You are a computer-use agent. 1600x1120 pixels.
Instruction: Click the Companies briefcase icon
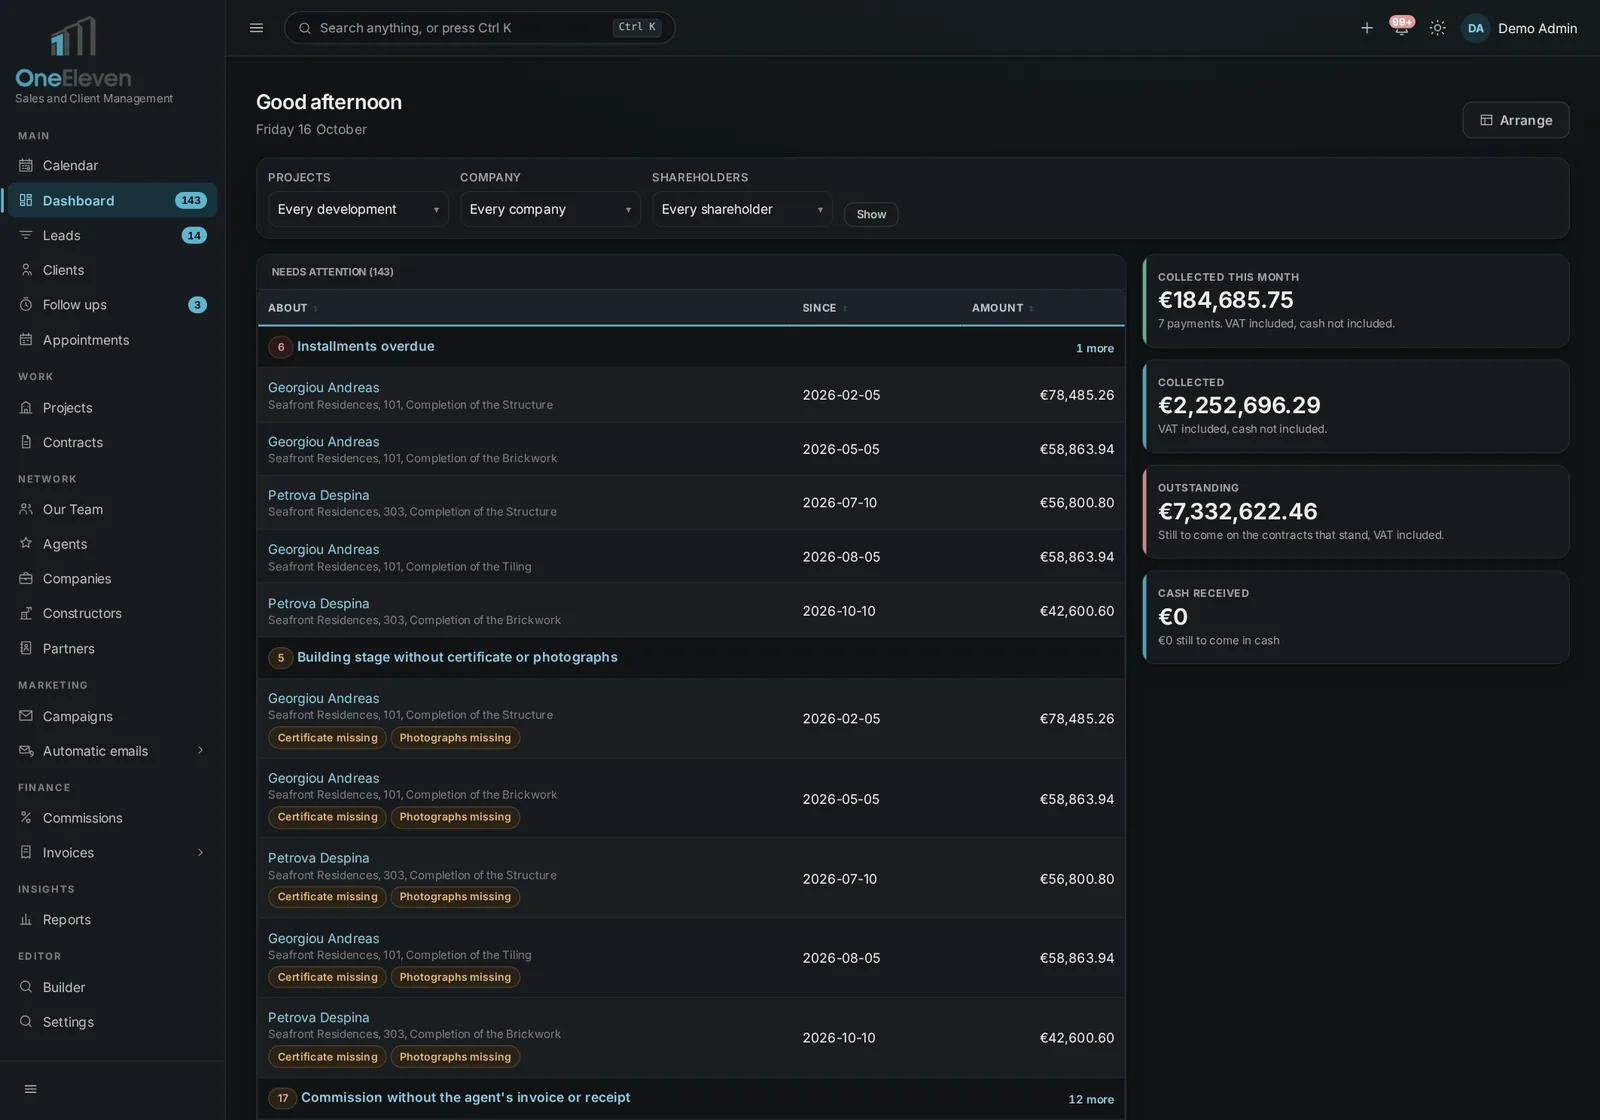point(26,578)
